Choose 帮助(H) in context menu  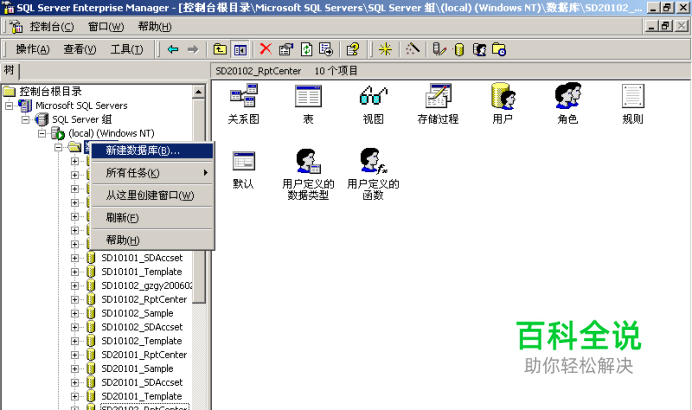(152, 240)
